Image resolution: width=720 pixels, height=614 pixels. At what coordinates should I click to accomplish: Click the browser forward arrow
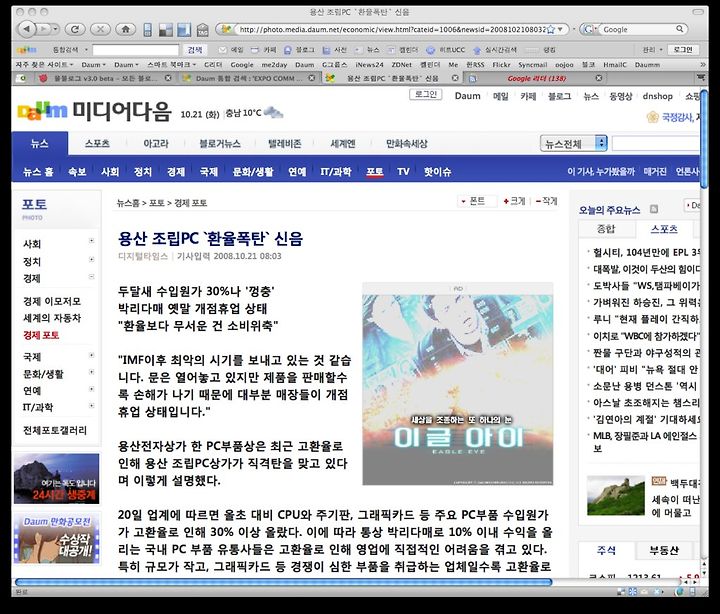click(x=43, y=29)
